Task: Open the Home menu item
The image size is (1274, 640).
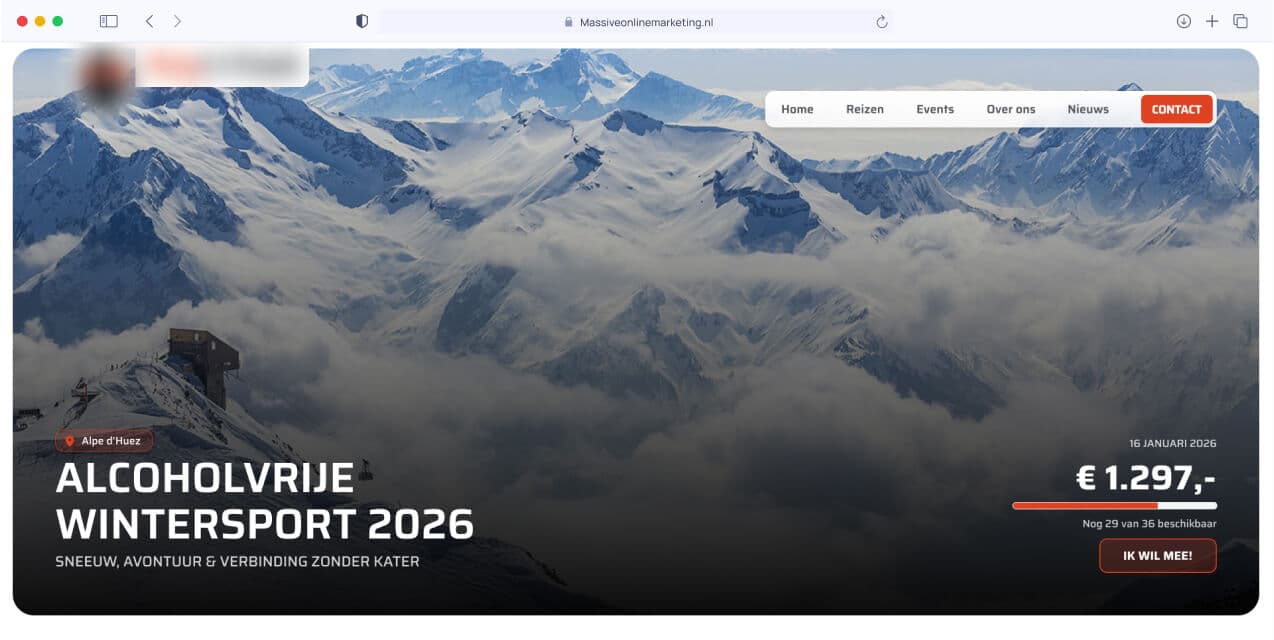Action: click(x=797, y=109)
